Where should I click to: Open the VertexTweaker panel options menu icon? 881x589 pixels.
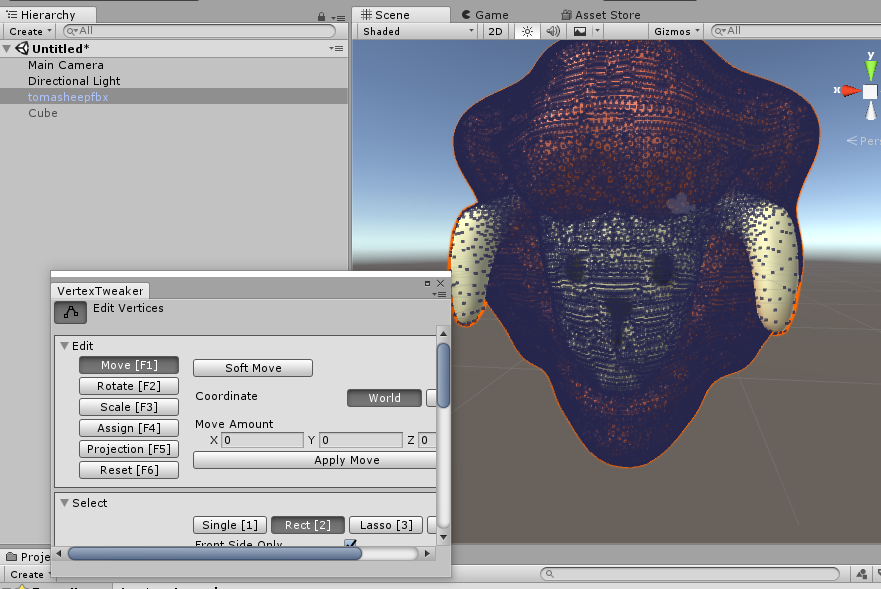pyautogui.click(x=439, y=294)
